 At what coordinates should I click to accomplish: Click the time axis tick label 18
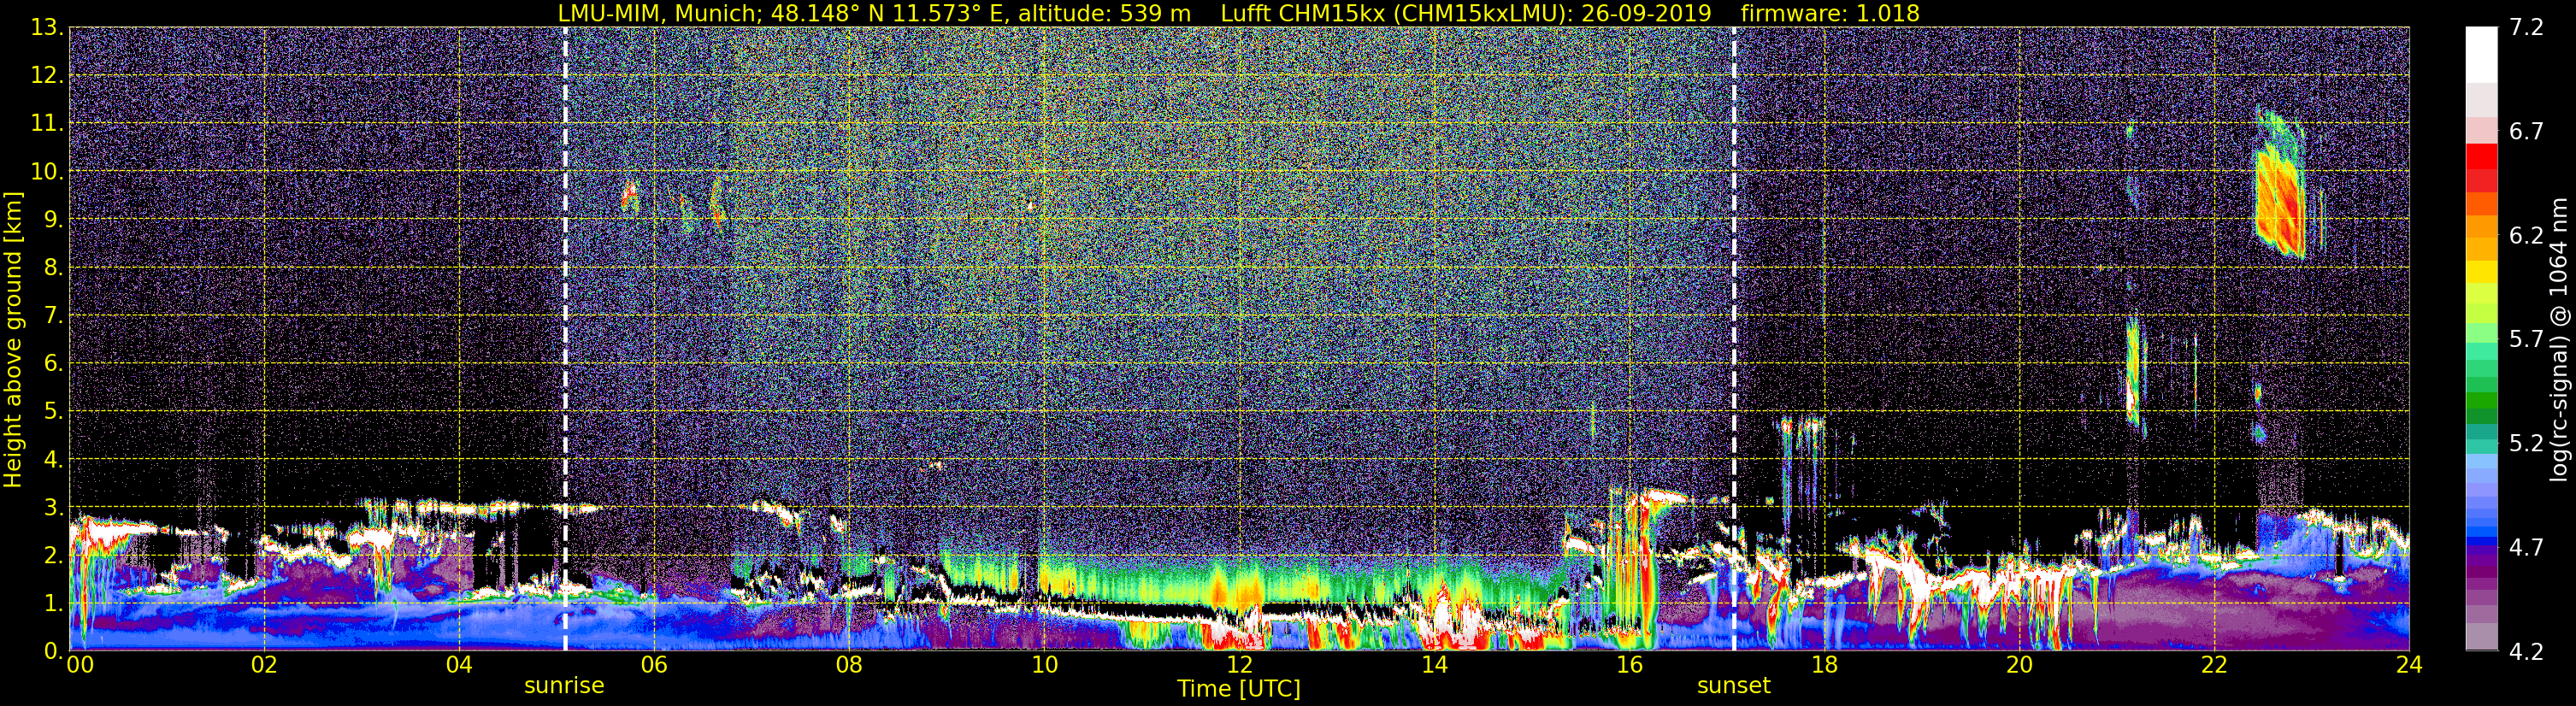click(1824, 665)
